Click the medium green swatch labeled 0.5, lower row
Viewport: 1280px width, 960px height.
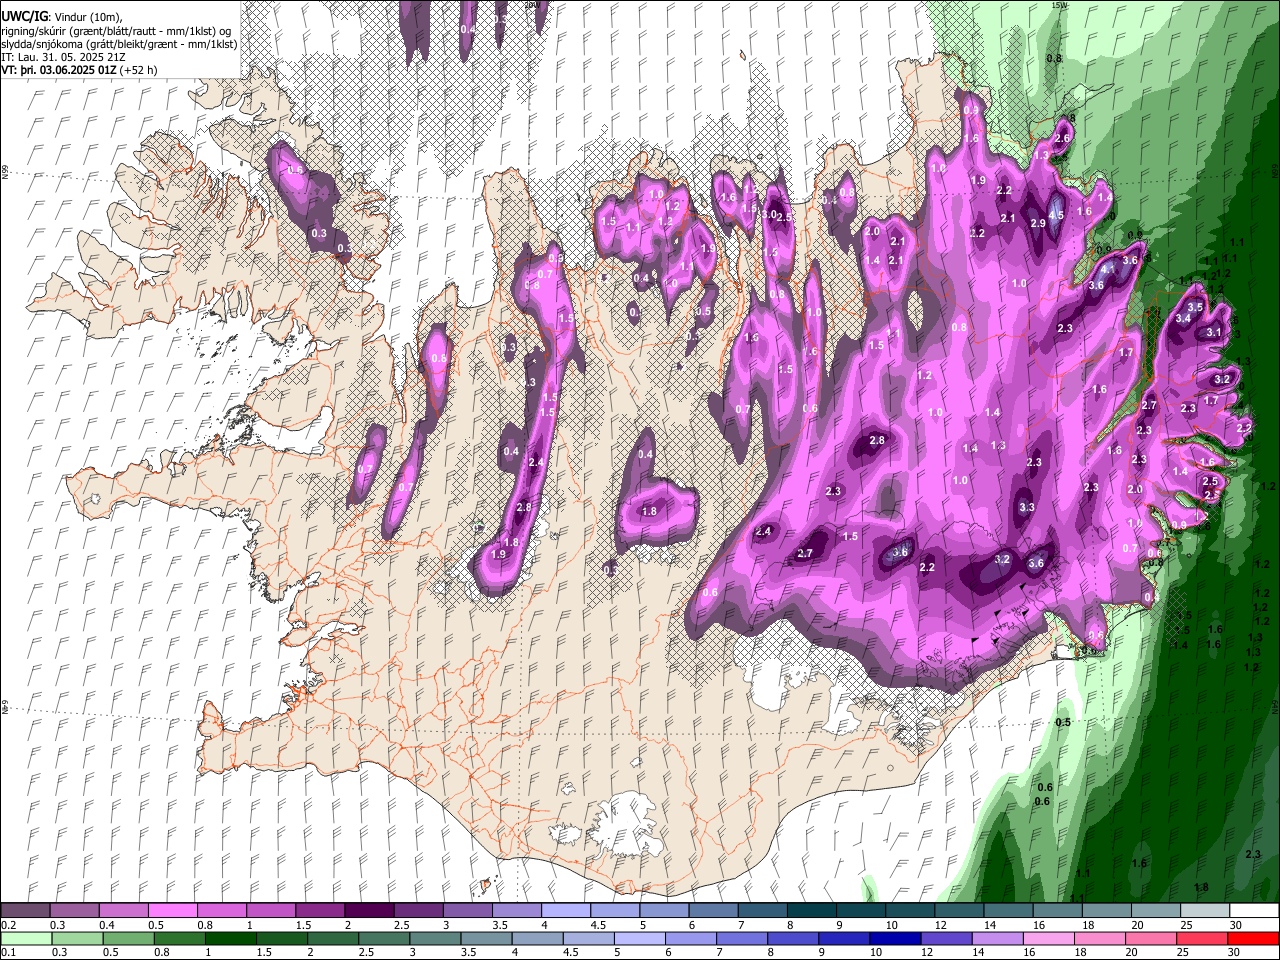click(x=128, y=938)
